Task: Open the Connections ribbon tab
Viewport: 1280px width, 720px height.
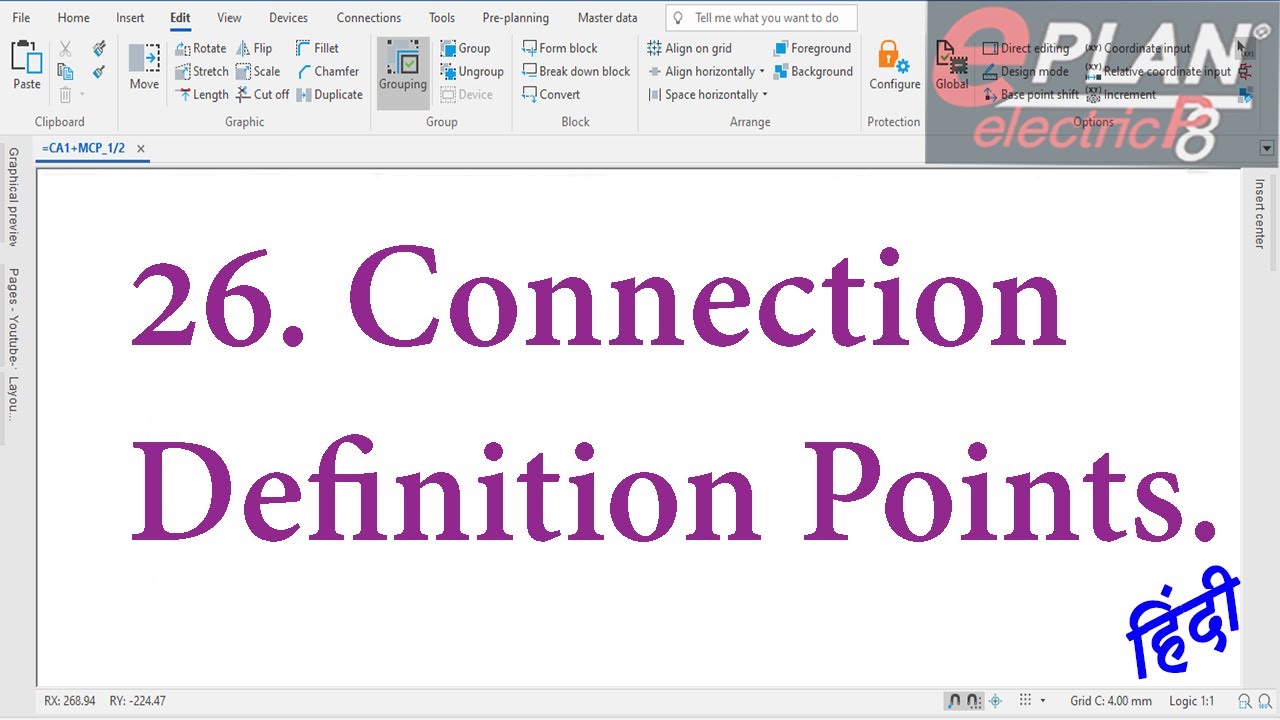Action: (x=369, y=18)
